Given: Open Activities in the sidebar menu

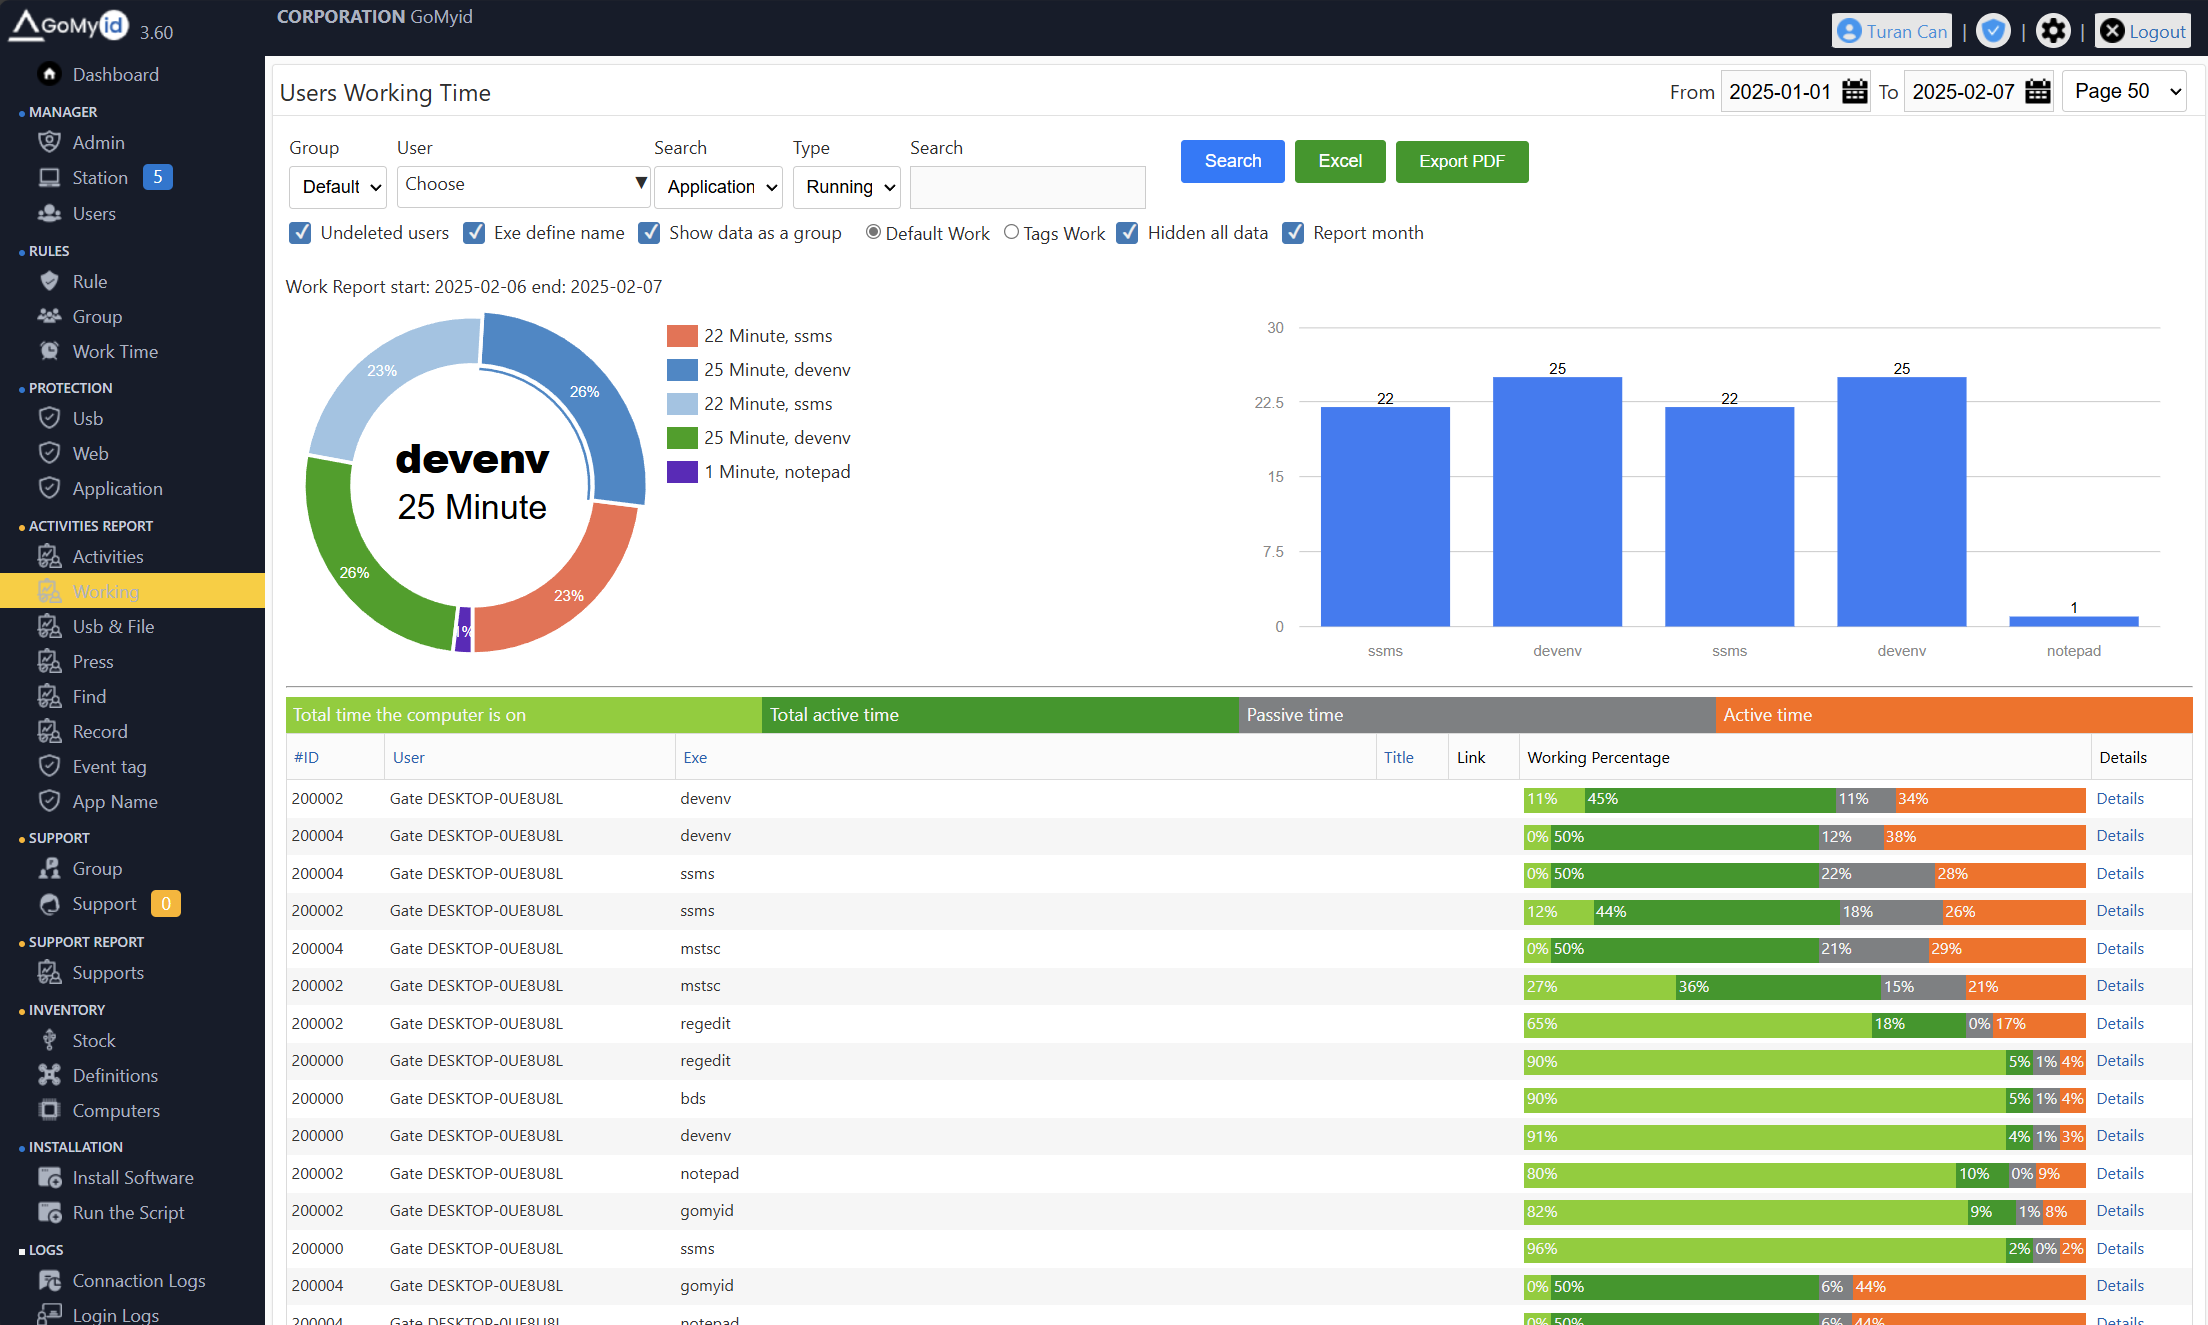Looking at the screenshot, I should click(107, 556).
